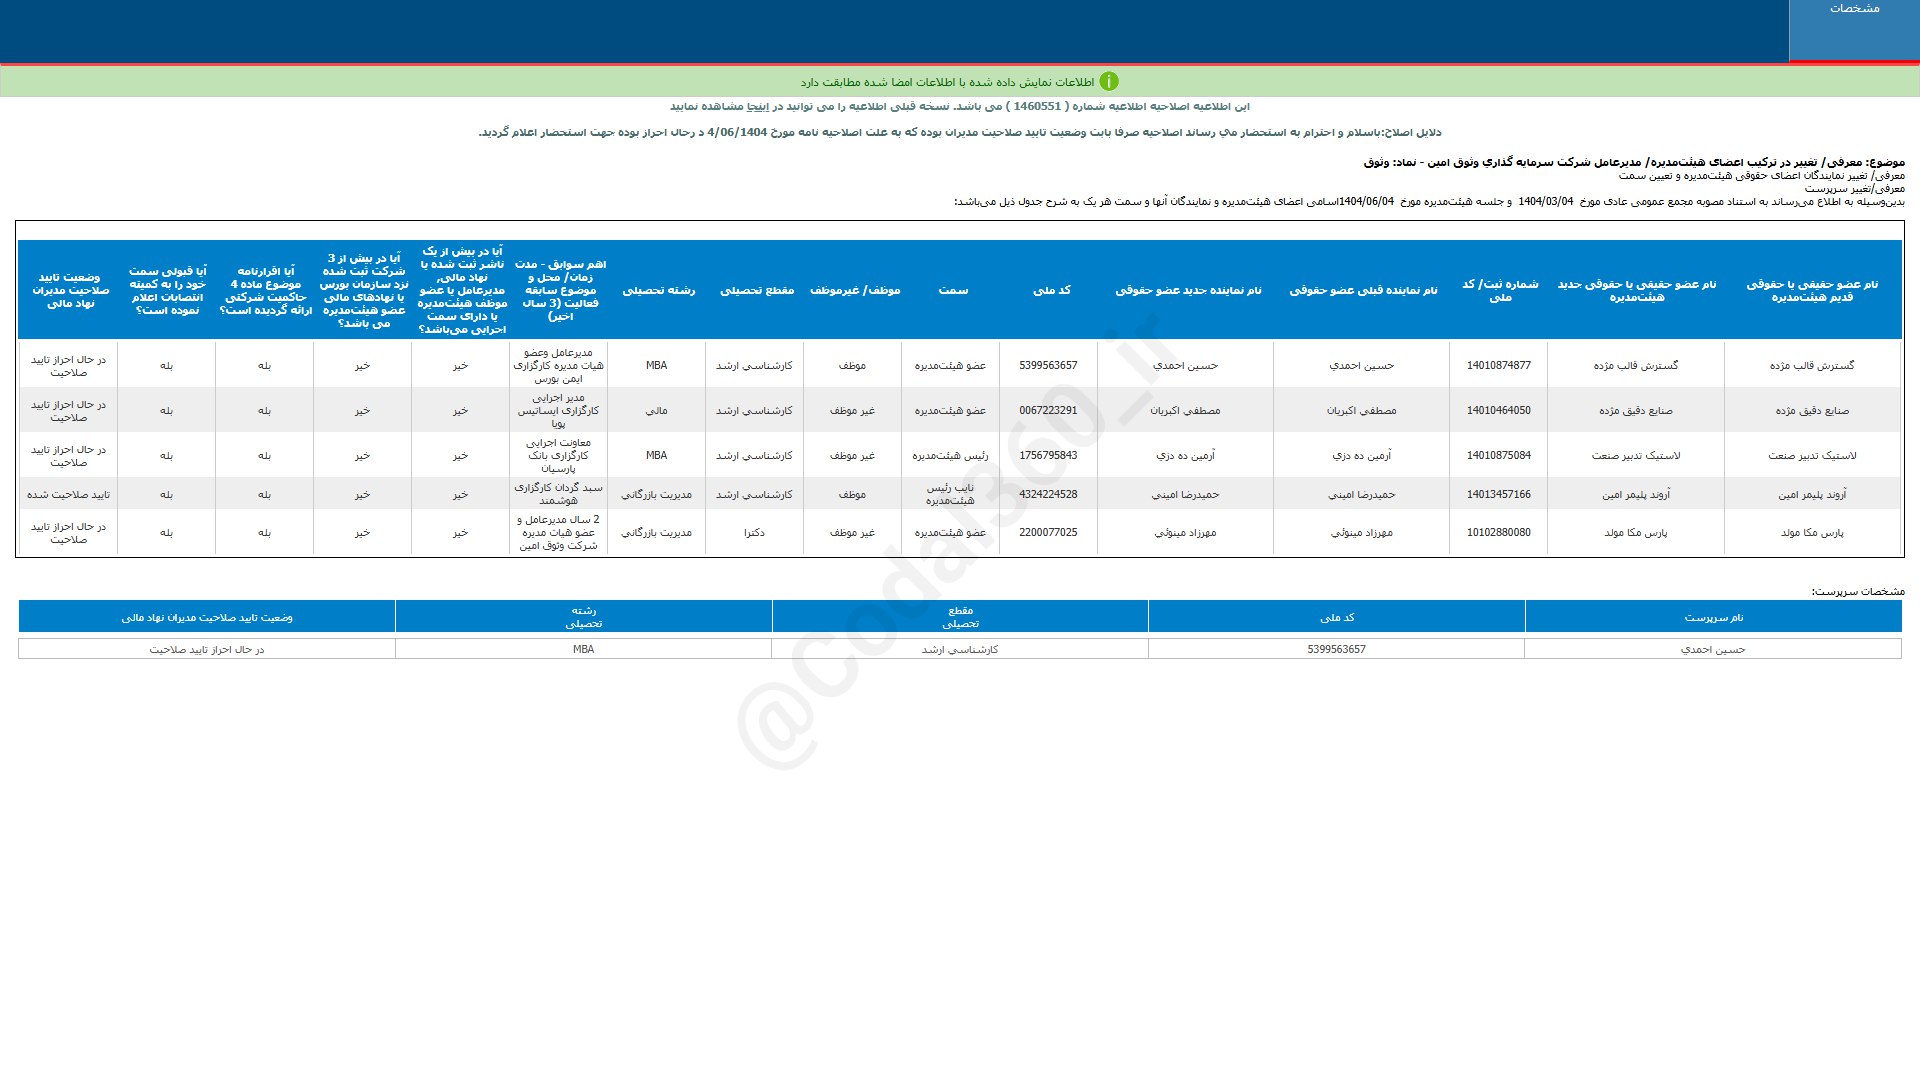The width and height of the screenshot is (1920, 1080).
Task: Click the سمت column header
Action: pos(953,290)
